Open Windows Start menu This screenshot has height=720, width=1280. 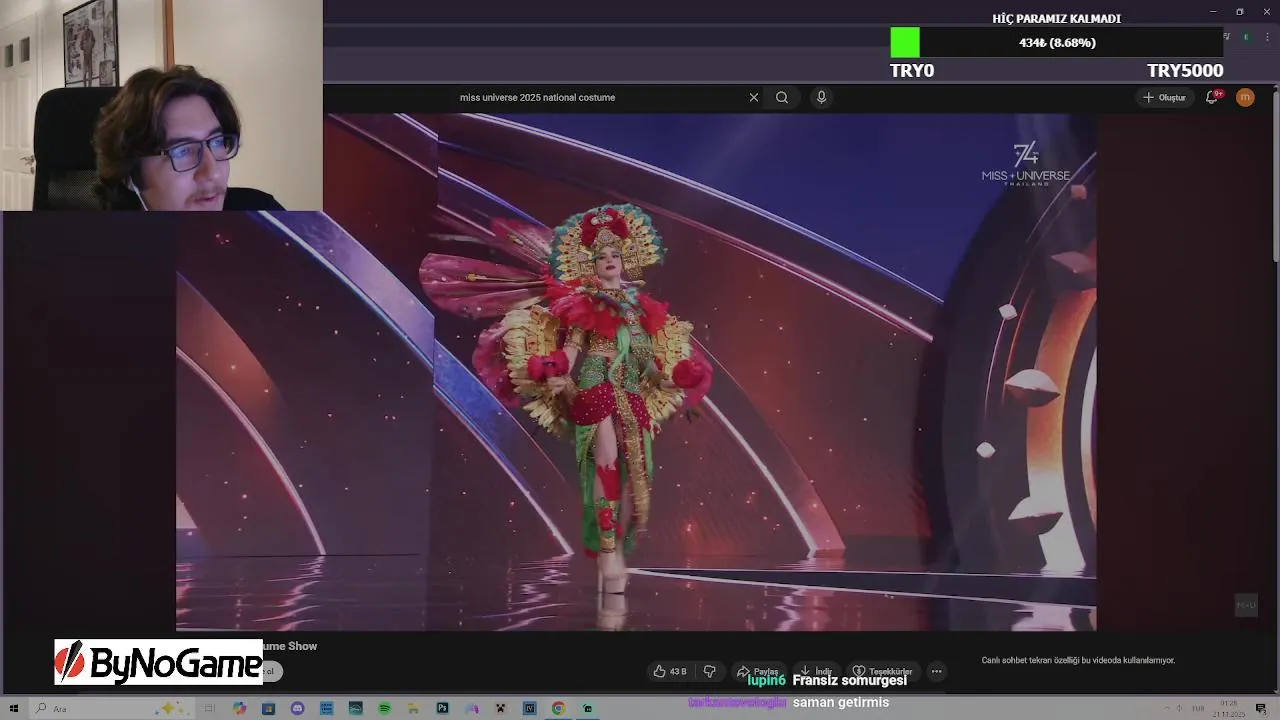14,708
